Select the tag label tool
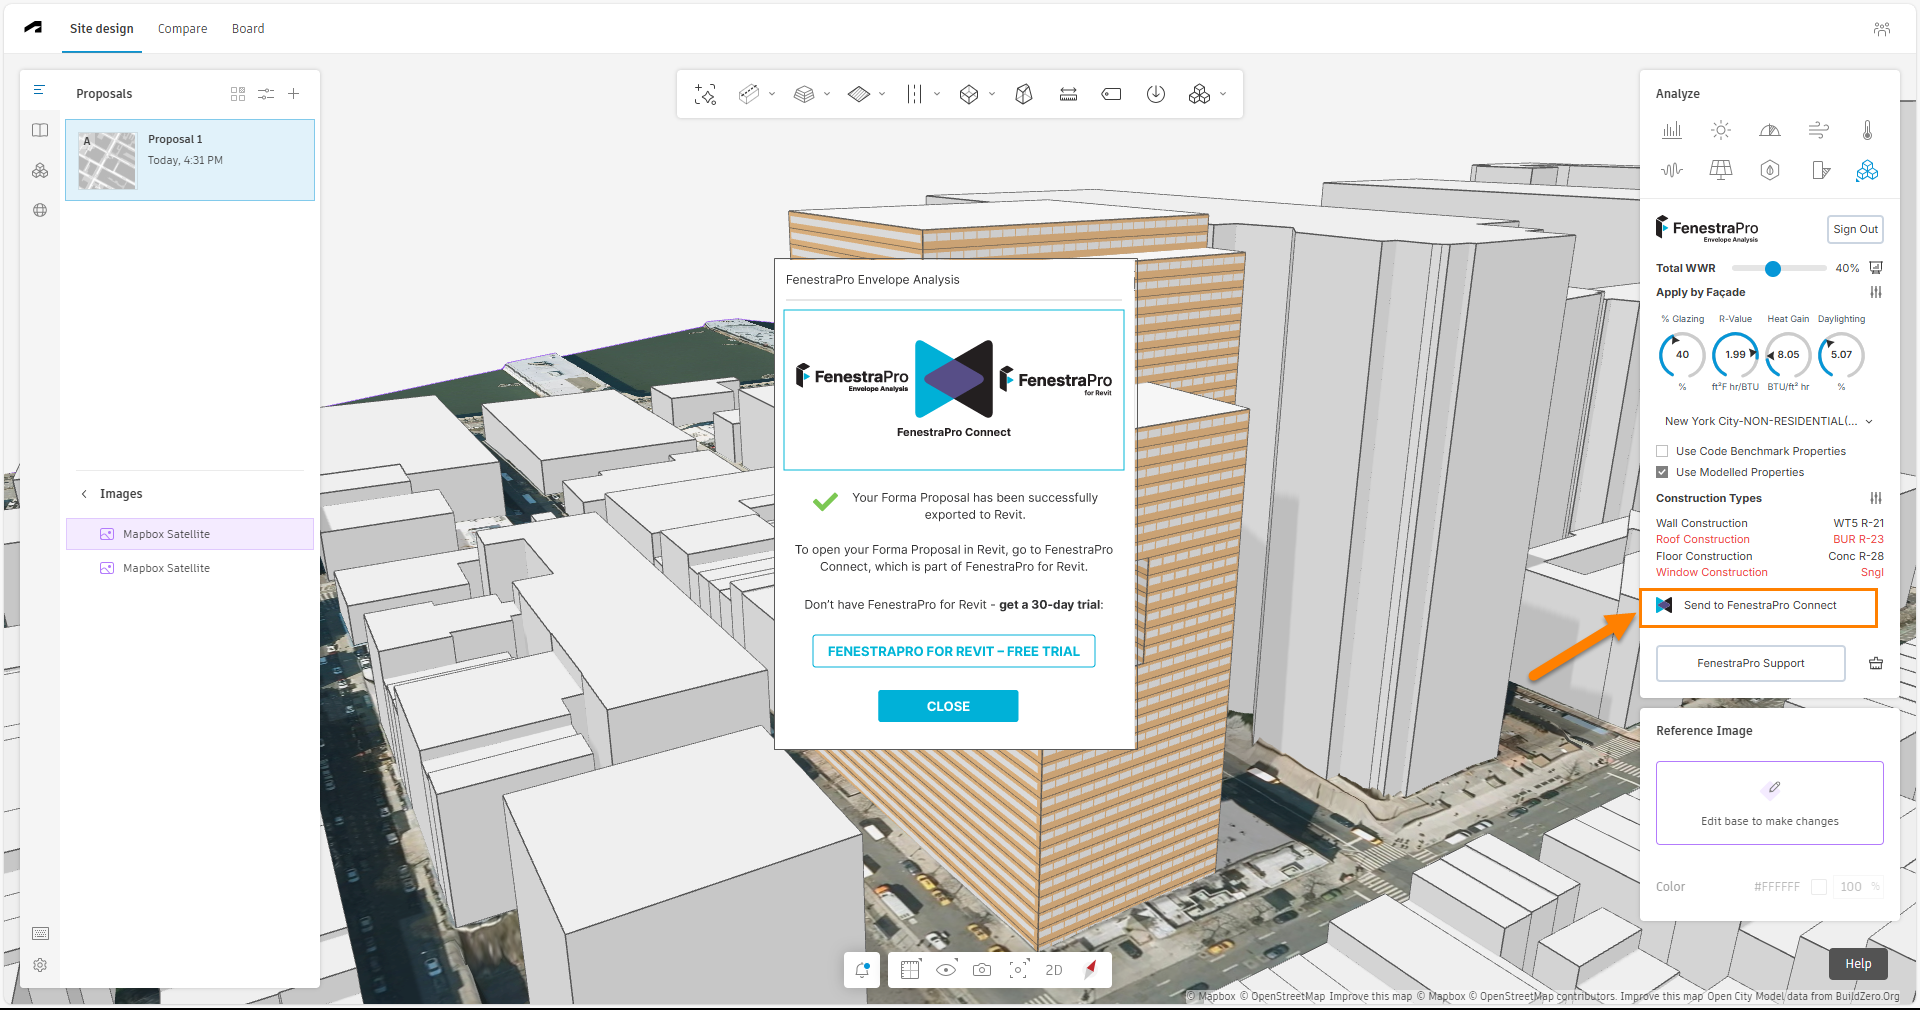Viewport: 1920px width, 1010px height. (1111, 94)
